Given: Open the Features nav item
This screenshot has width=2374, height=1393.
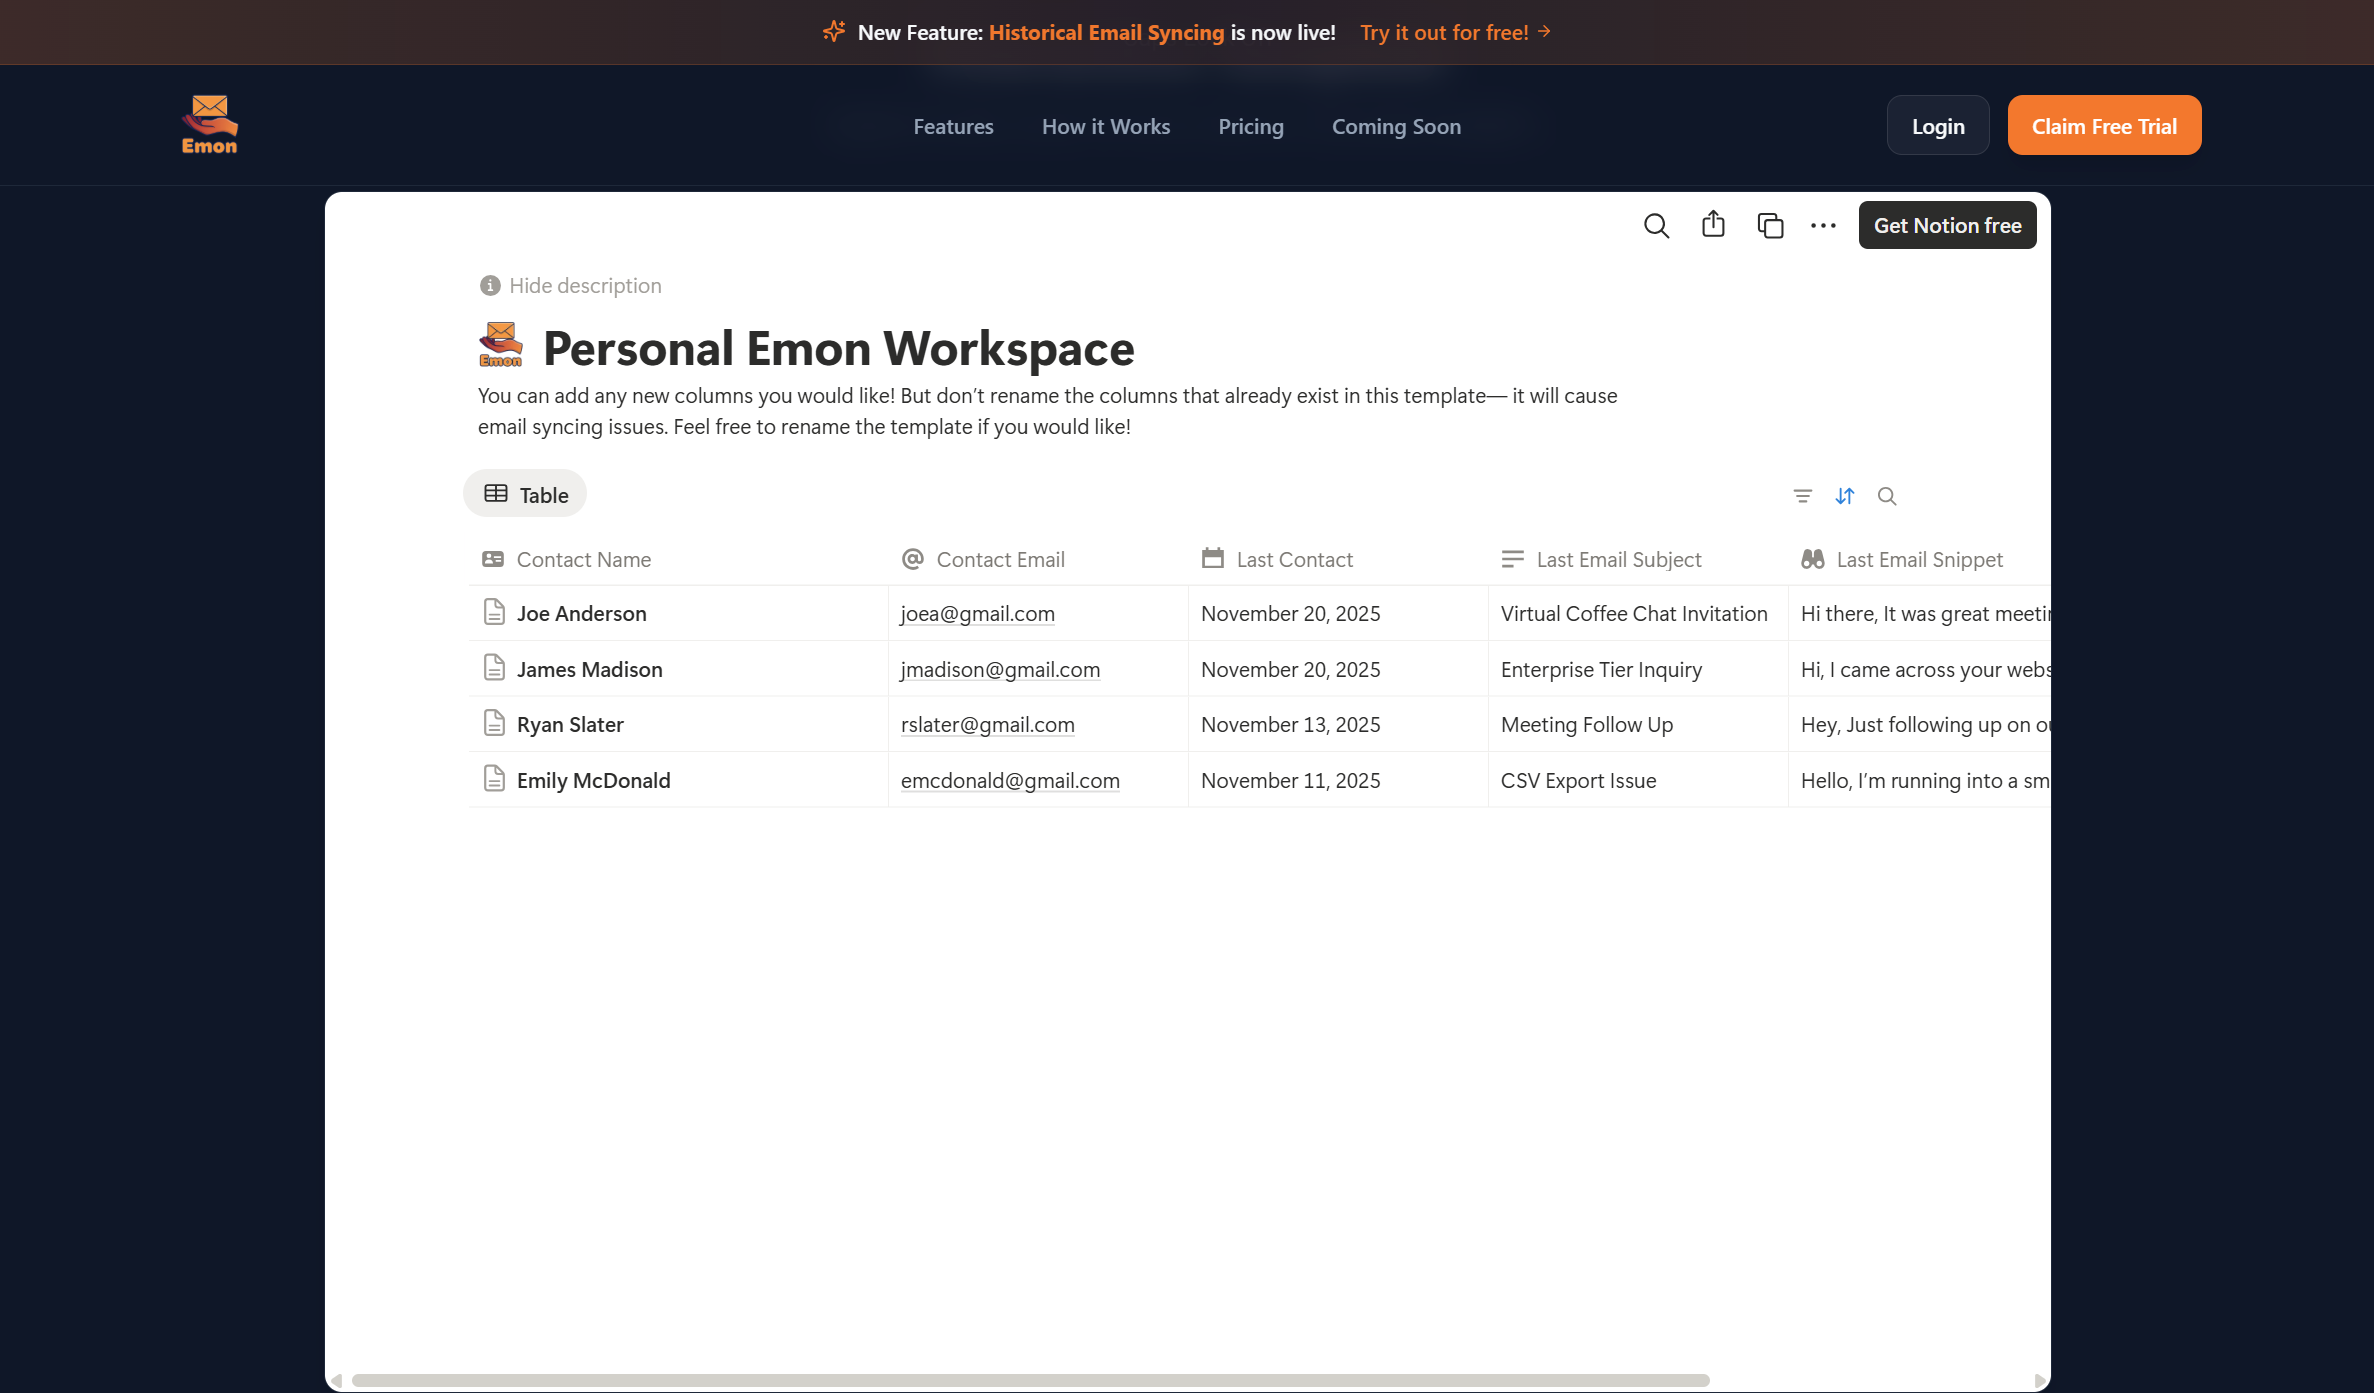Looking at the screenshot, I should click(953, 127).
